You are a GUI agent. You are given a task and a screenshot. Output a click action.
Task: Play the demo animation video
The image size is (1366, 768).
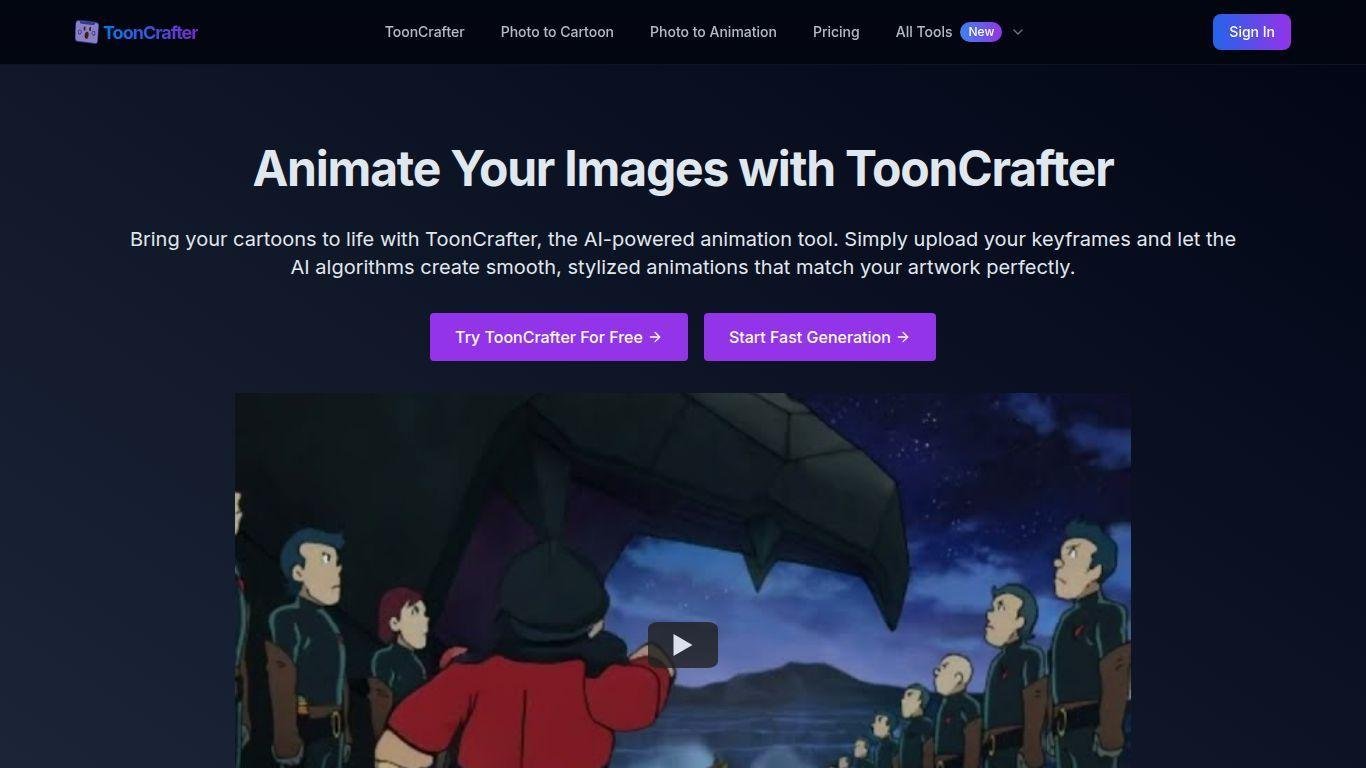[682, 645]
